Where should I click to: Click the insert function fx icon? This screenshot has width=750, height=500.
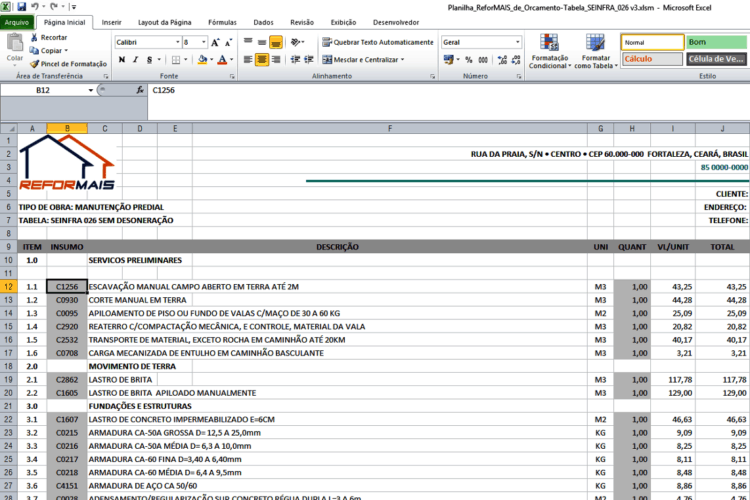click(139, 90)
